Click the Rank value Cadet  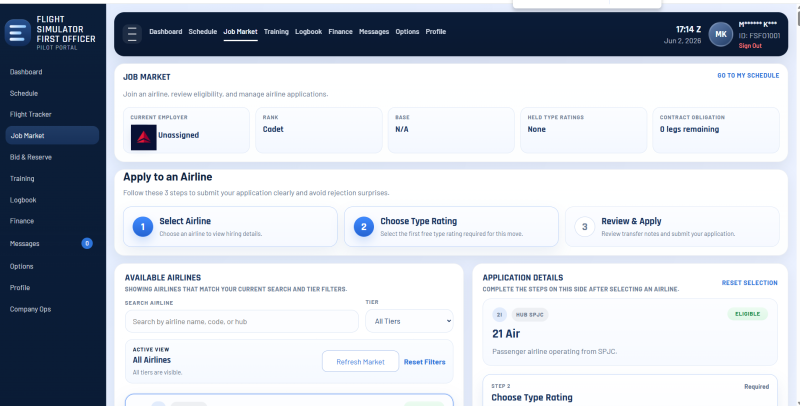click(273, 129)
